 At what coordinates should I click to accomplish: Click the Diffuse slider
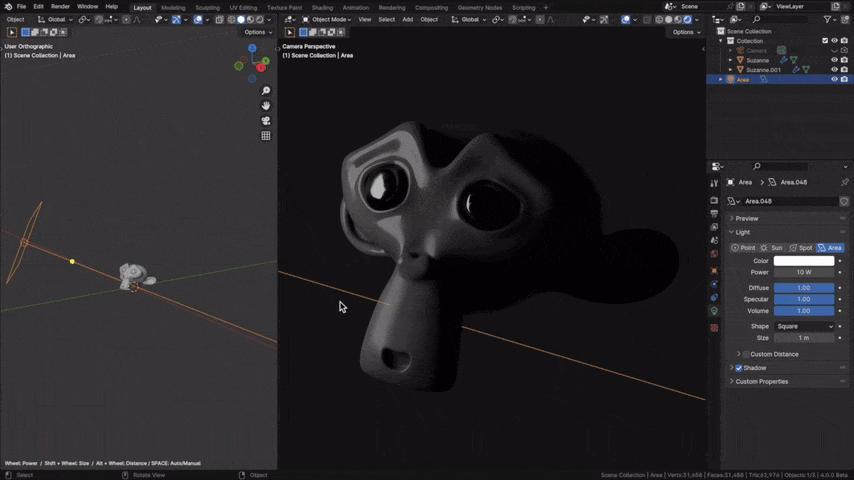pos(804,288)
